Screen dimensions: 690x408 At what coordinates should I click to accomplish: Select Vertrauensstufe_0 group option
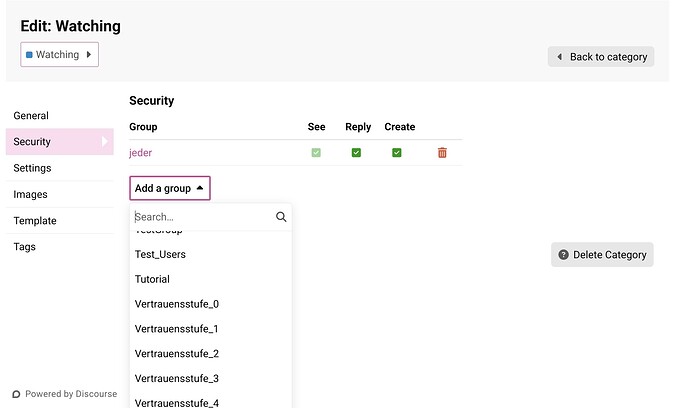pyautogui.click(x=211, y=304)
